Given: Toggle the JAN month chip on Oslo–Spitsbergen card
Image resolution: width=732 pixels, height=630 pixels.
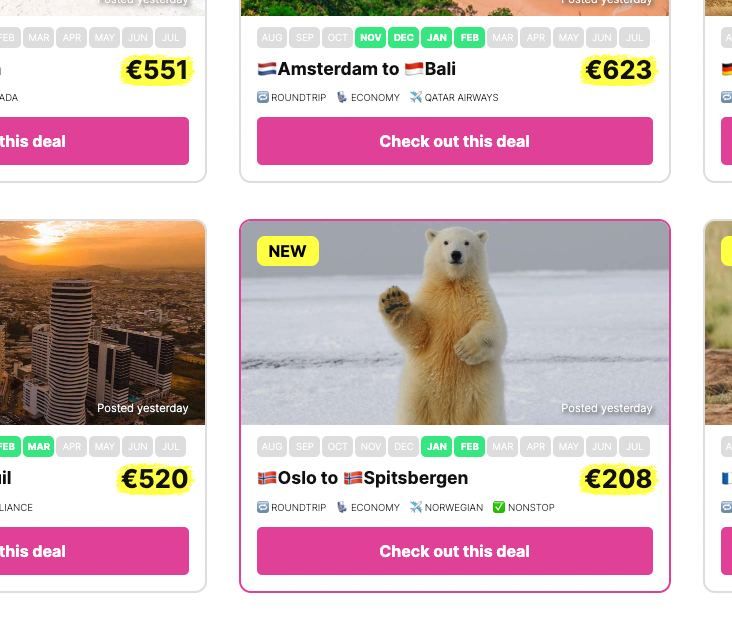Looking at the screenshot, I should pos(436,447).
